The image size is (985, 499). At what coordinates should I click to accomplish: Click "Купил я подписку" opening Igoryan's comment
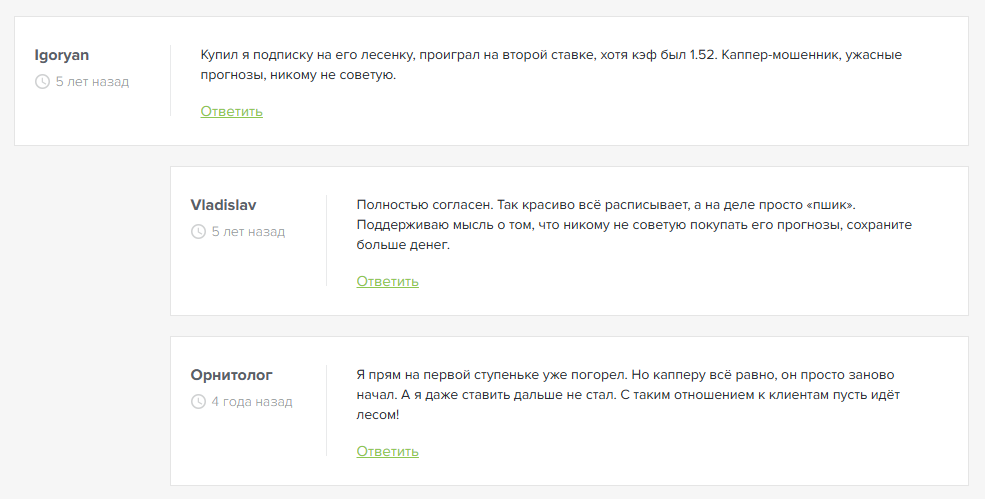pos(256,55)
